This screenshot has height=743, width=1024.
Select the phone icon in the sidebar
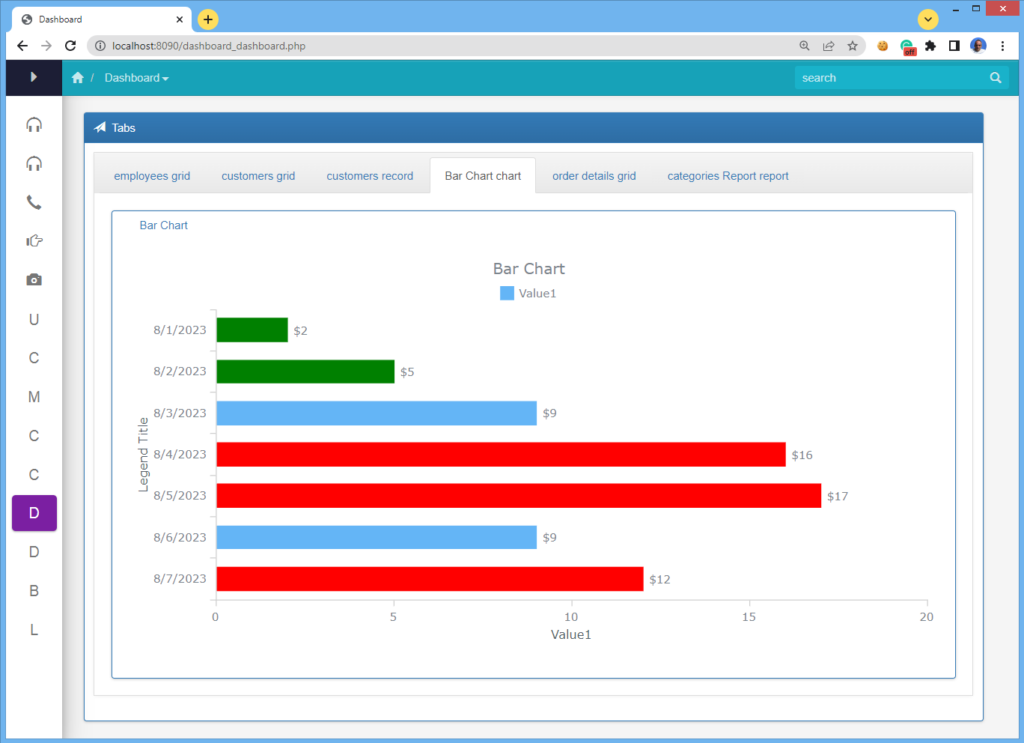(33, 202)
